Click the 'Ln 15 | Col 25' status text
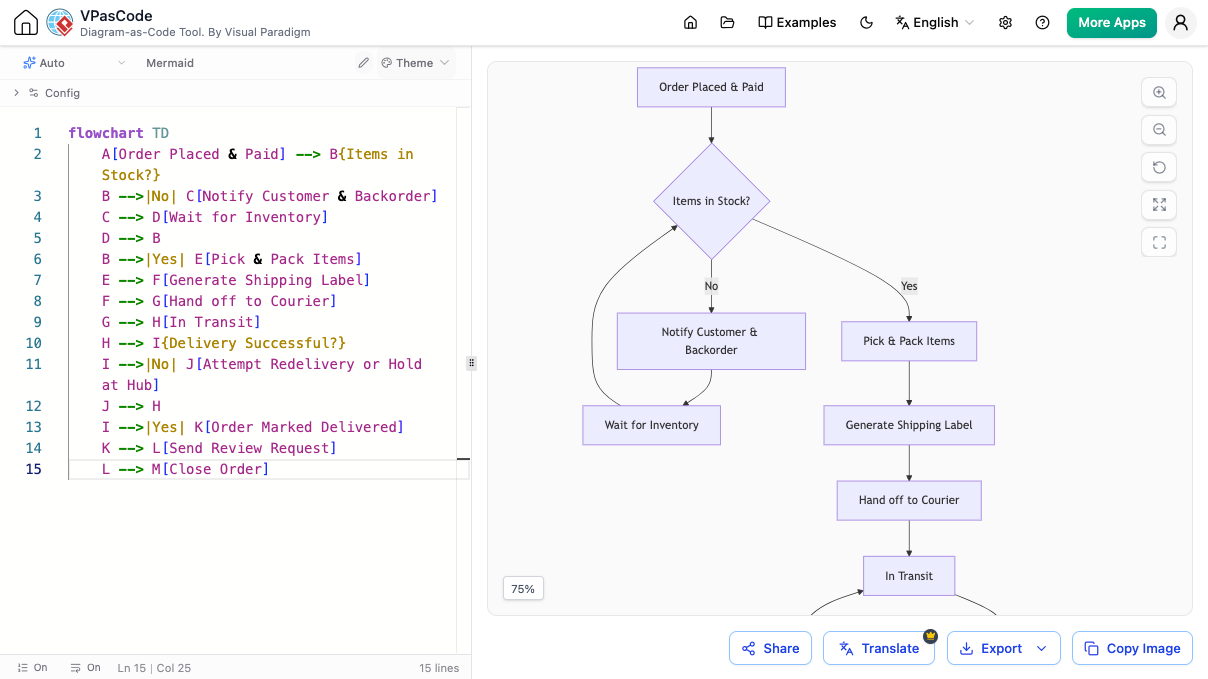Screen dimensions: 1208x679 point(154,667)
